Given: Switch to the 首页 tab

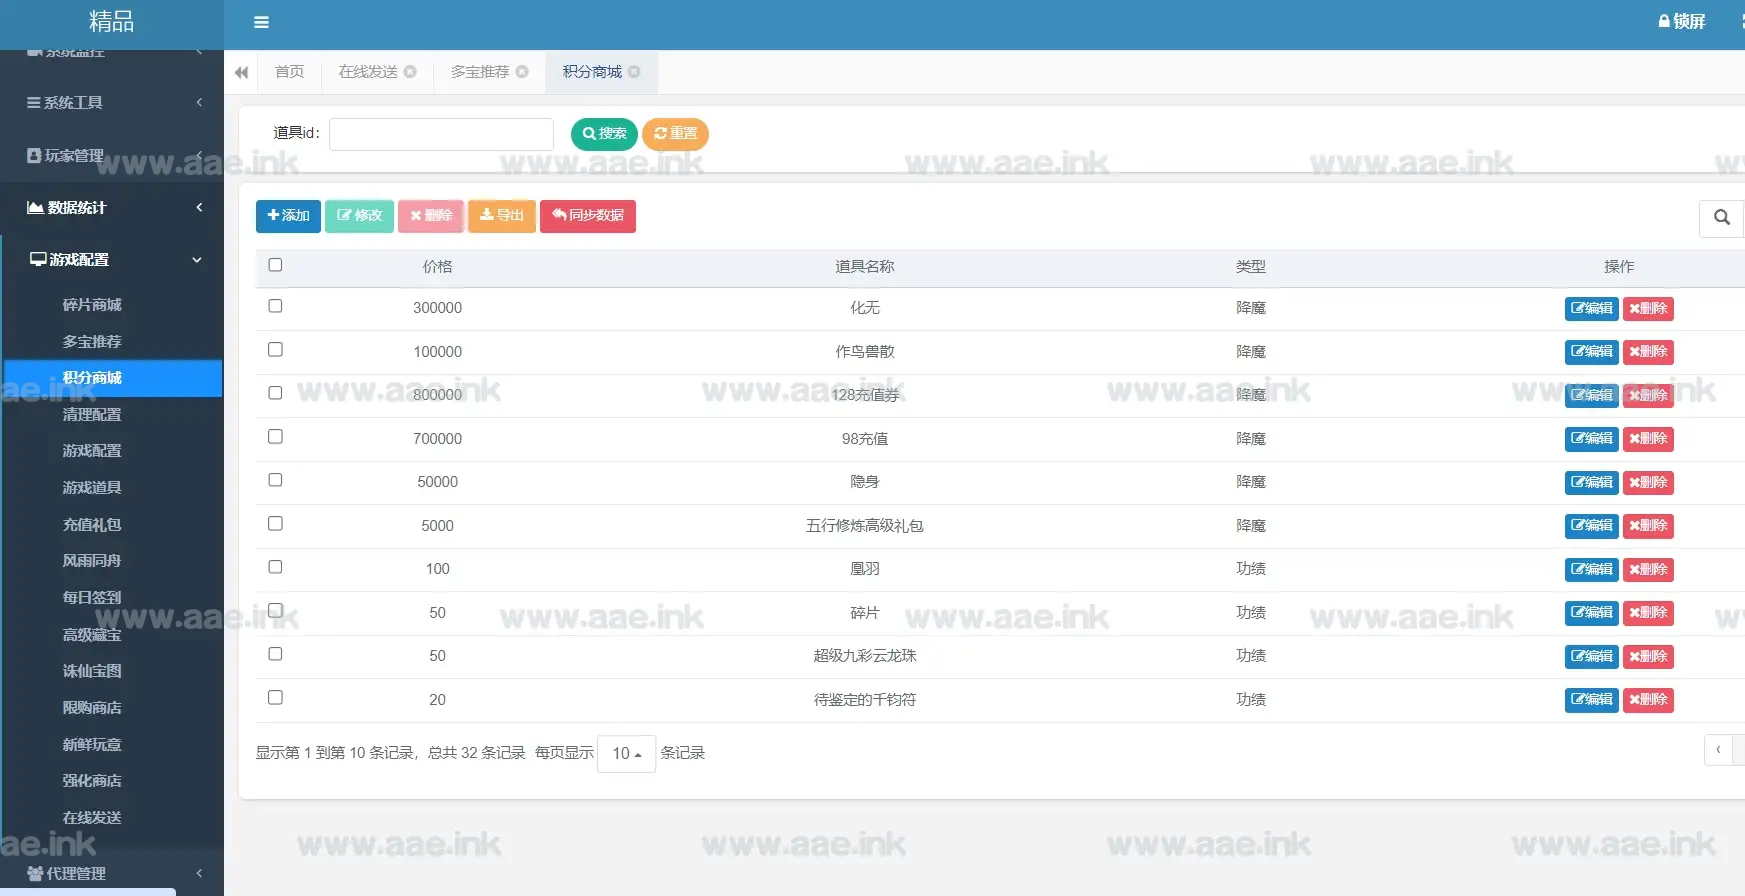Looking at the screenshot, I should (290, 72).
